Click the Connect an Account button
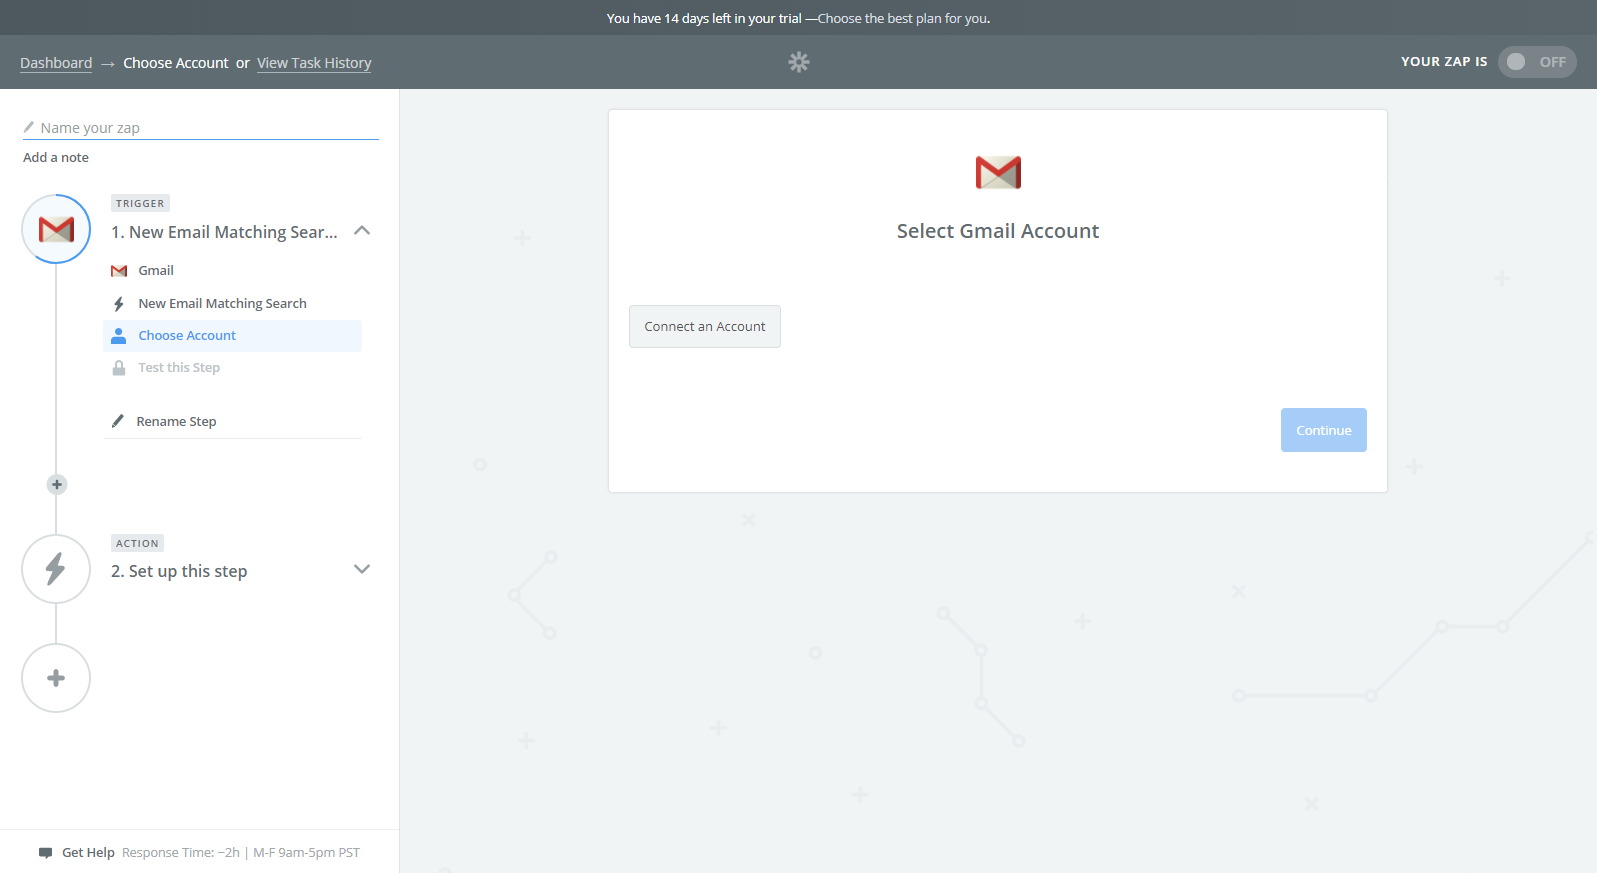The height and width of the screenshot is (873, 1597). point(705,327)
